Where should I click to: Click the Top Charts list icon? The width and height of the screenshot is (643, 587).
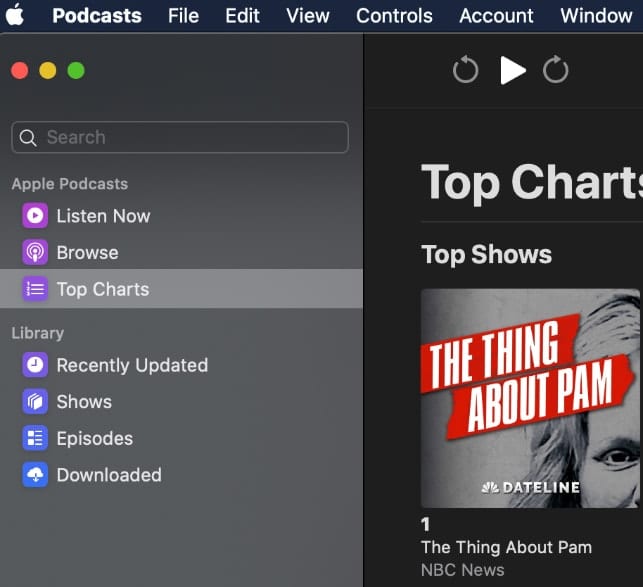(x=35, y=289)
